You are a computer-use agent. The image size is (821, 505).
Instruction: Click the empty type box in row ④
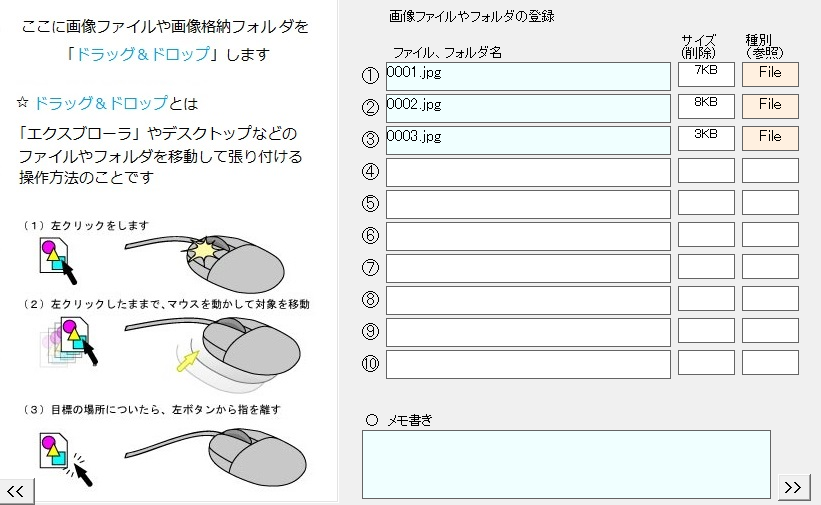[770, 170]
